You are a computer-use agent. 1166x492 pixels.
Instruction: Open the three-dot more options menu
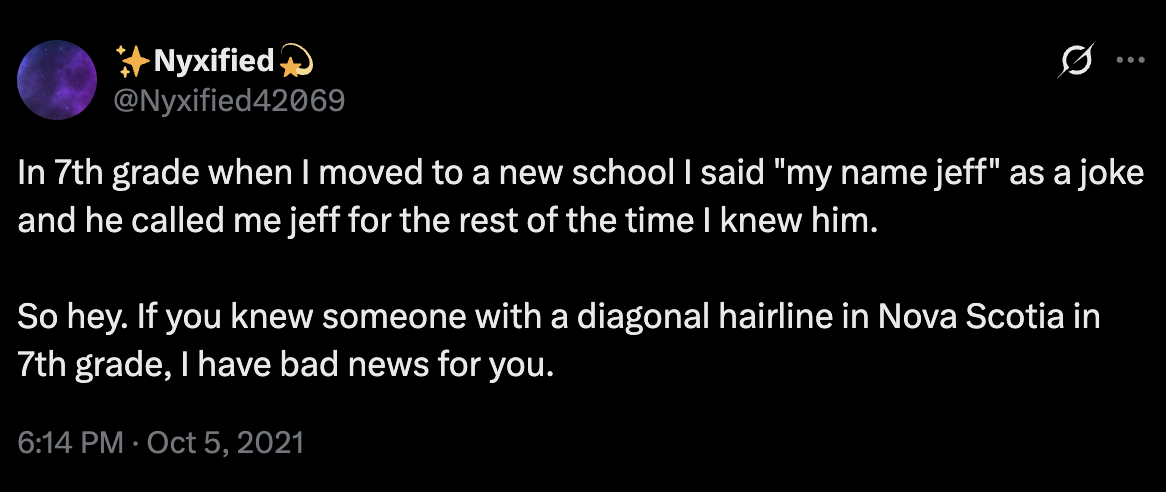[1130, 60]
